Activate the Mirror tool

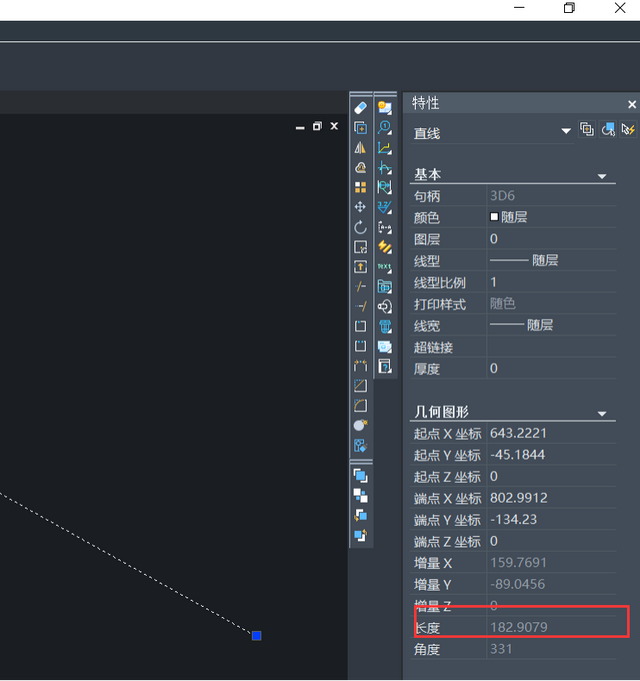click(x=360, y=148)
